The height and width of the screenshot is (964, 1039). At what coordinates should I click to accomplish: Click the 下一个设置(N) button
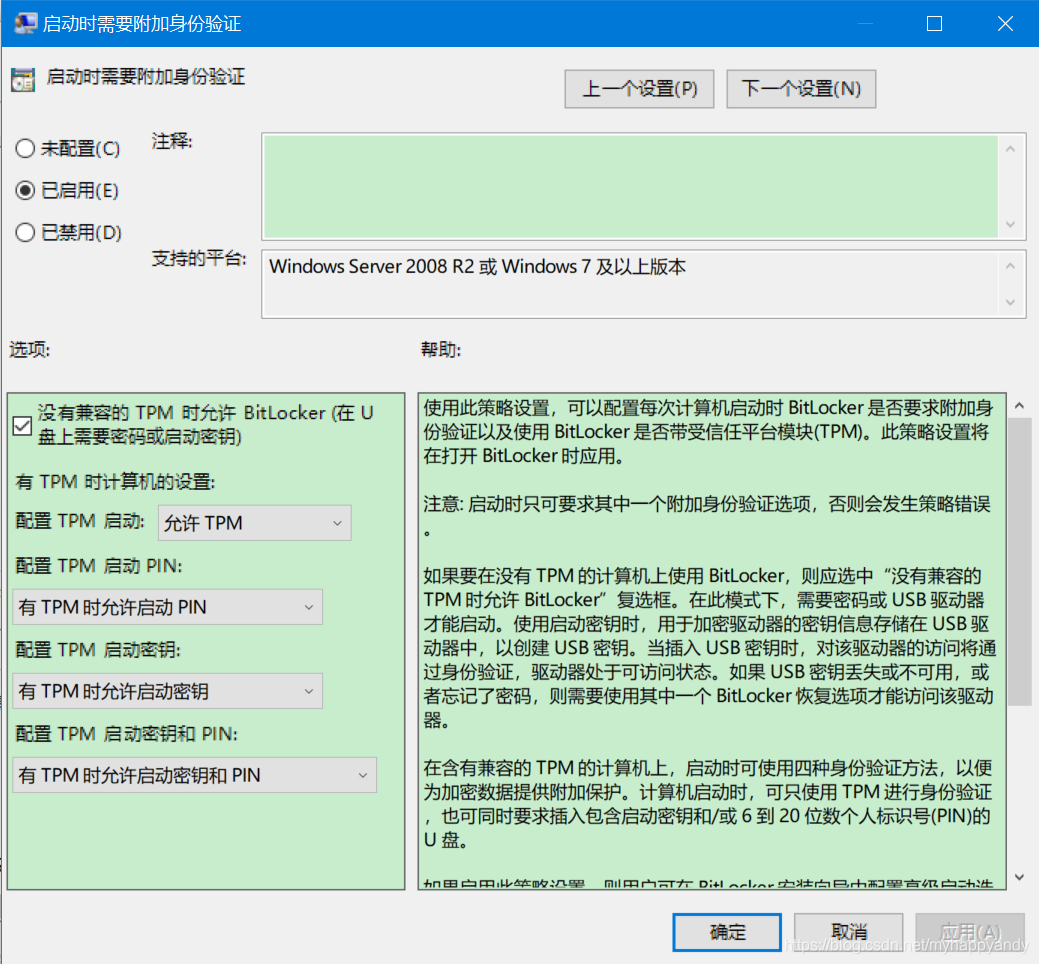pos(801,89)
